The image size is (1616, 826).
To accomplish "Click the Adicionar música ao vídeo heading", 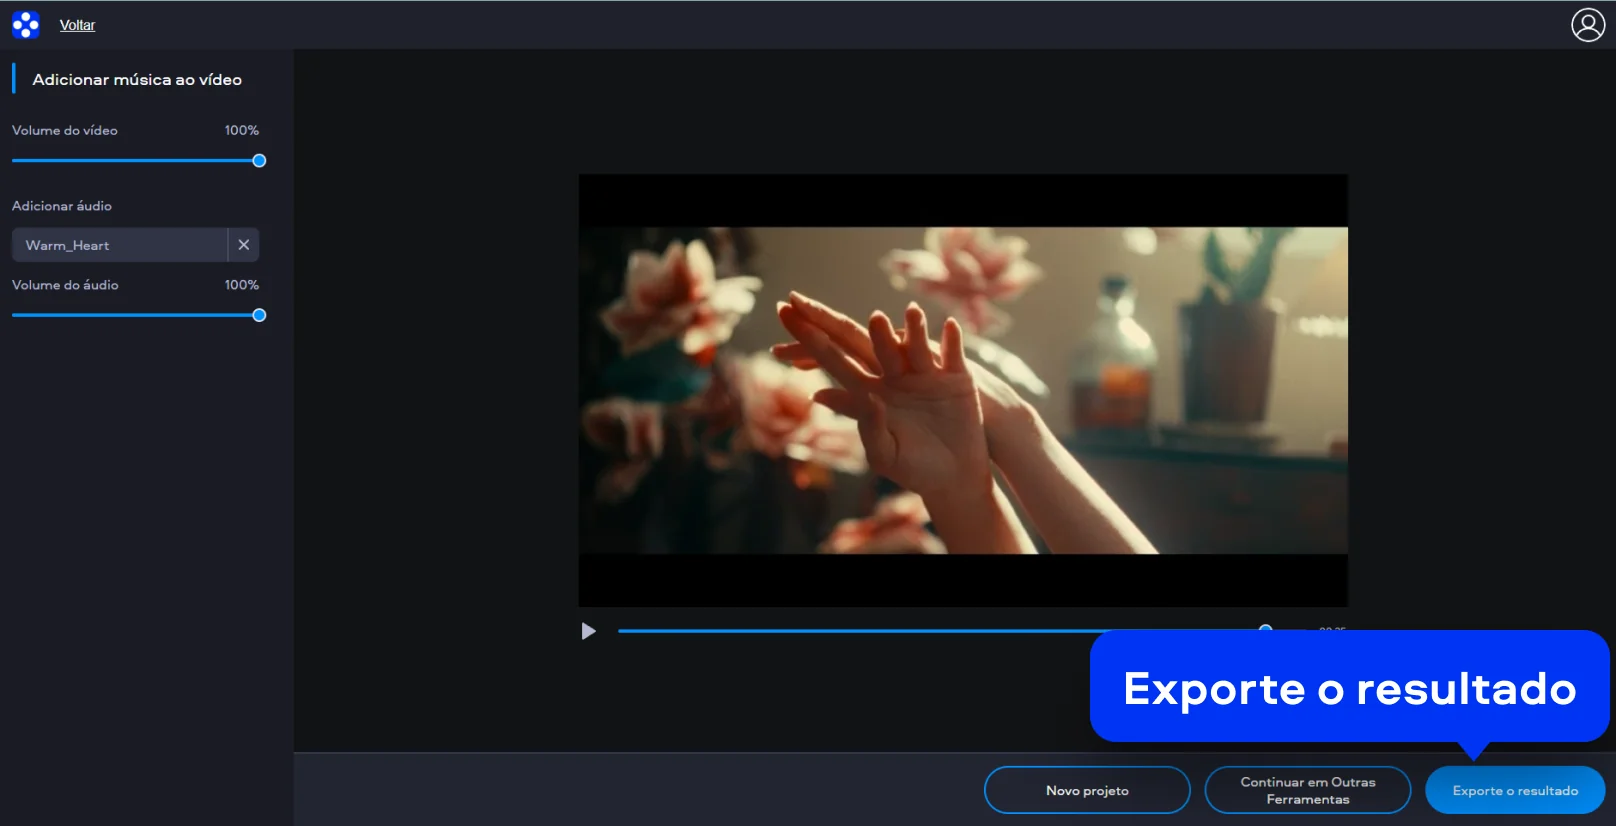I will click(x=137, y=80).
